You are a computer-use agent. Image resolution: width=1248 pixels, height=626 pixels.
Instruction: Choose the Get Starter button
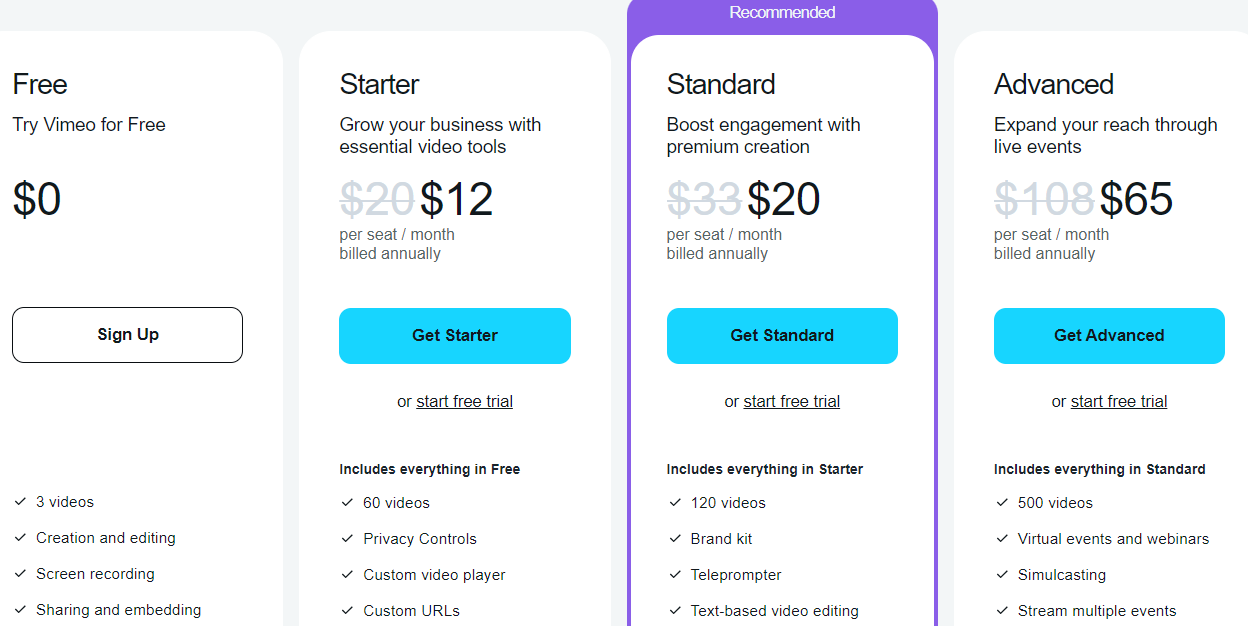[455, 336]
